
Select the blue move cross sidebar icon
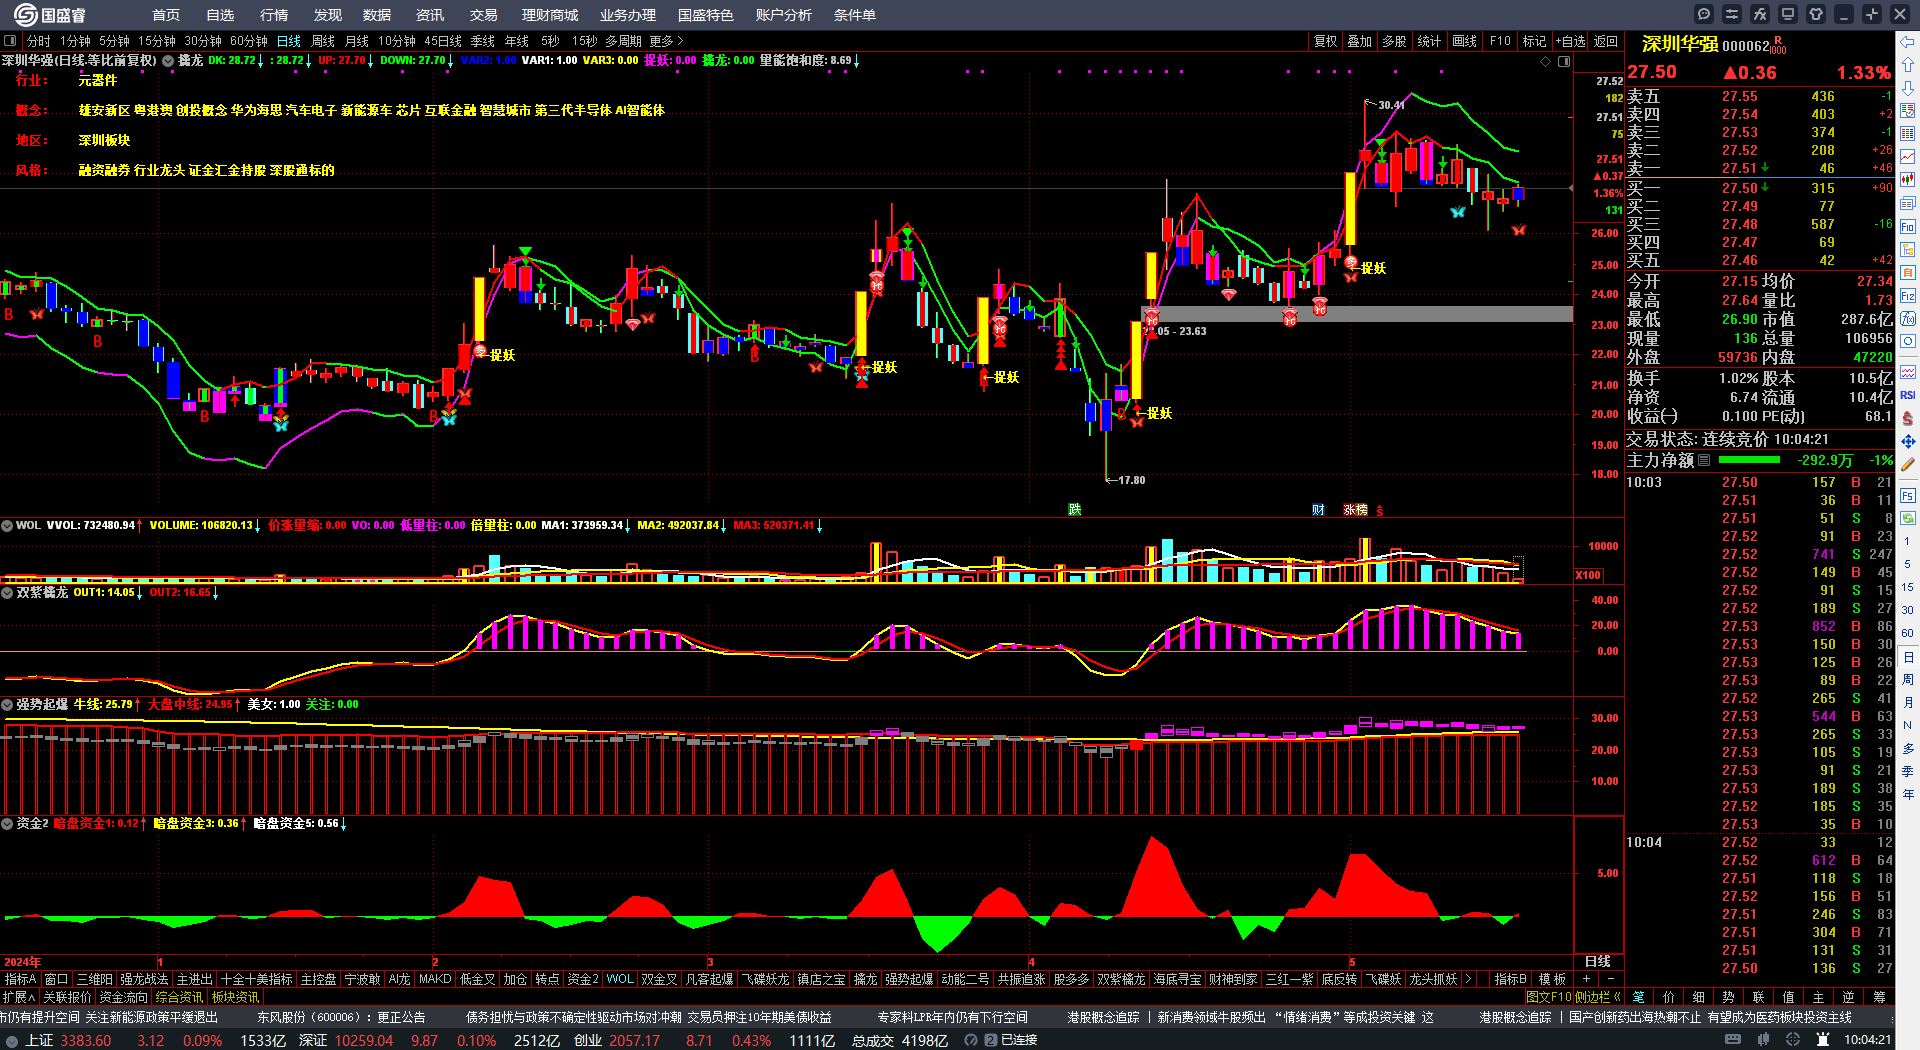1908,441
